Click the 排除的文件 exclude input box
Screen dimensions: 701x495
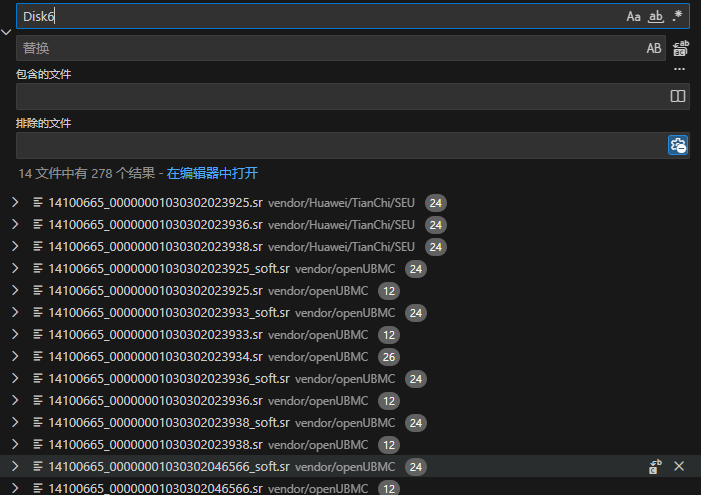(x=338, y=145)
